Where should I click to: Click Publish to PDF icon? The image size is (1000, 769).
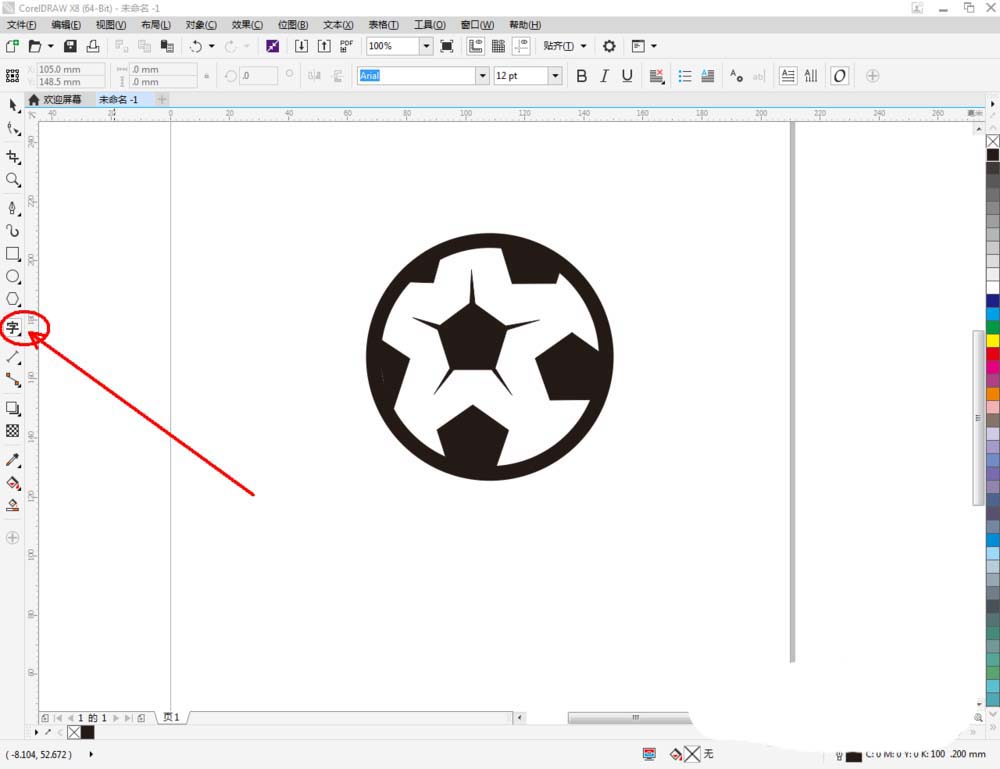pos(346,46)
